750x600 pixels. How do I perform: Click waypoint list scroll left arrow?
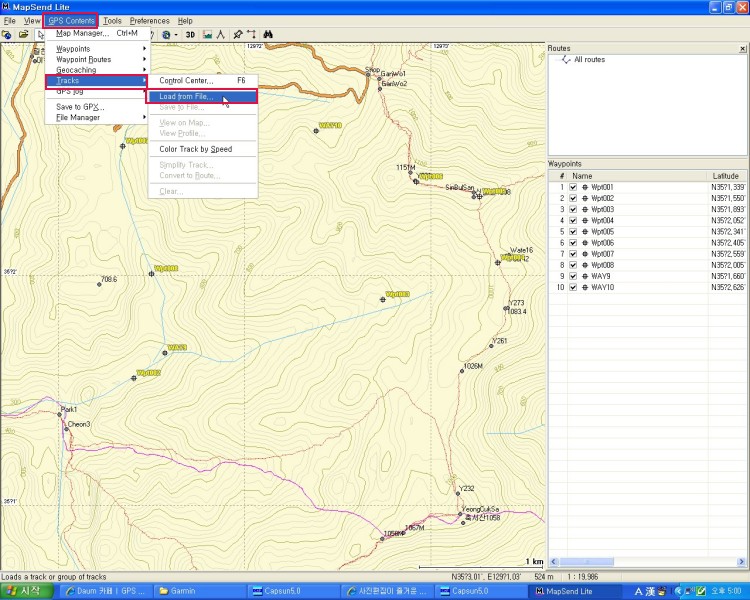pos(553,562)
